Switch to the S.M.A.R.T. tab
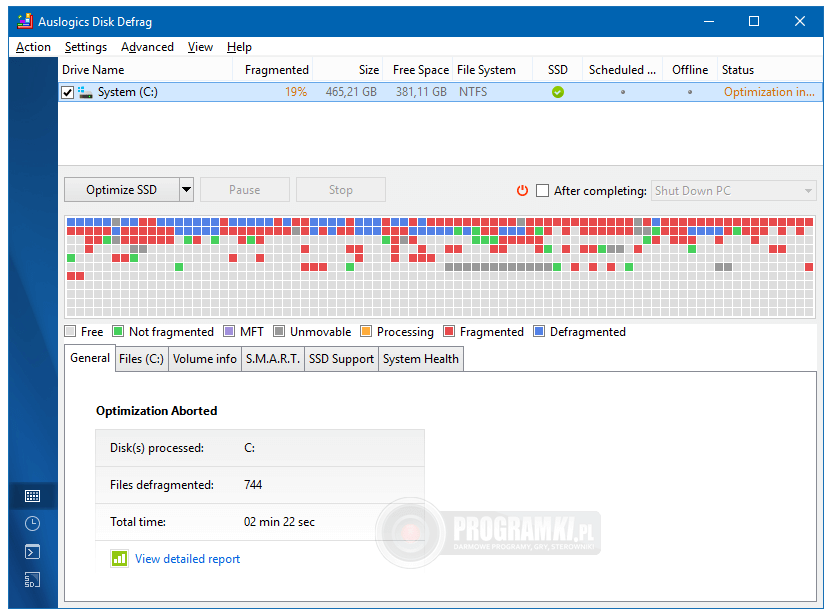 [273, 359]
